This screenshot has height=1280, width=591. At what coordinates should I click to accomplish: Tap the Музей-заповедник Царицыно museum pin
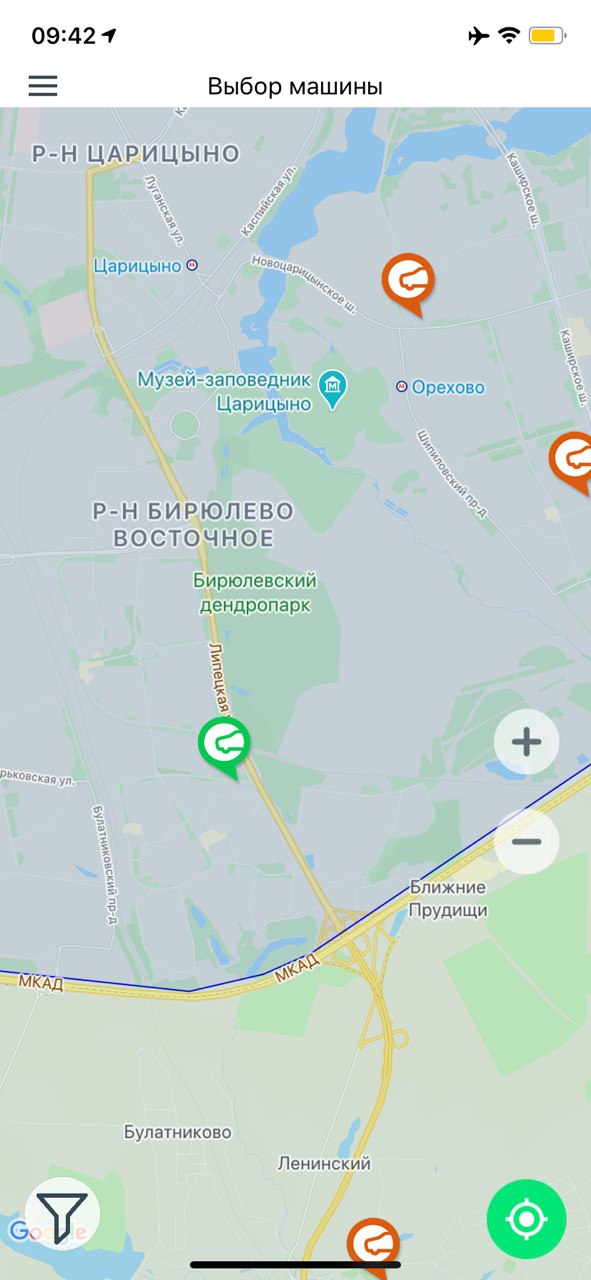(x=332, y=384)
